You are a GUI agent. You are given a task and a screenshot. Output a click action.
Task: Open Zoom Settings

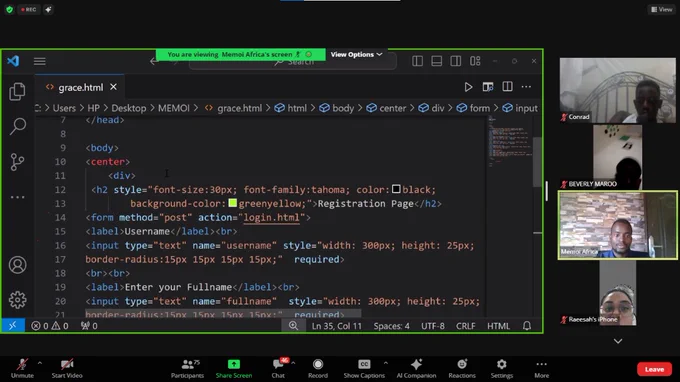[502, 369]
